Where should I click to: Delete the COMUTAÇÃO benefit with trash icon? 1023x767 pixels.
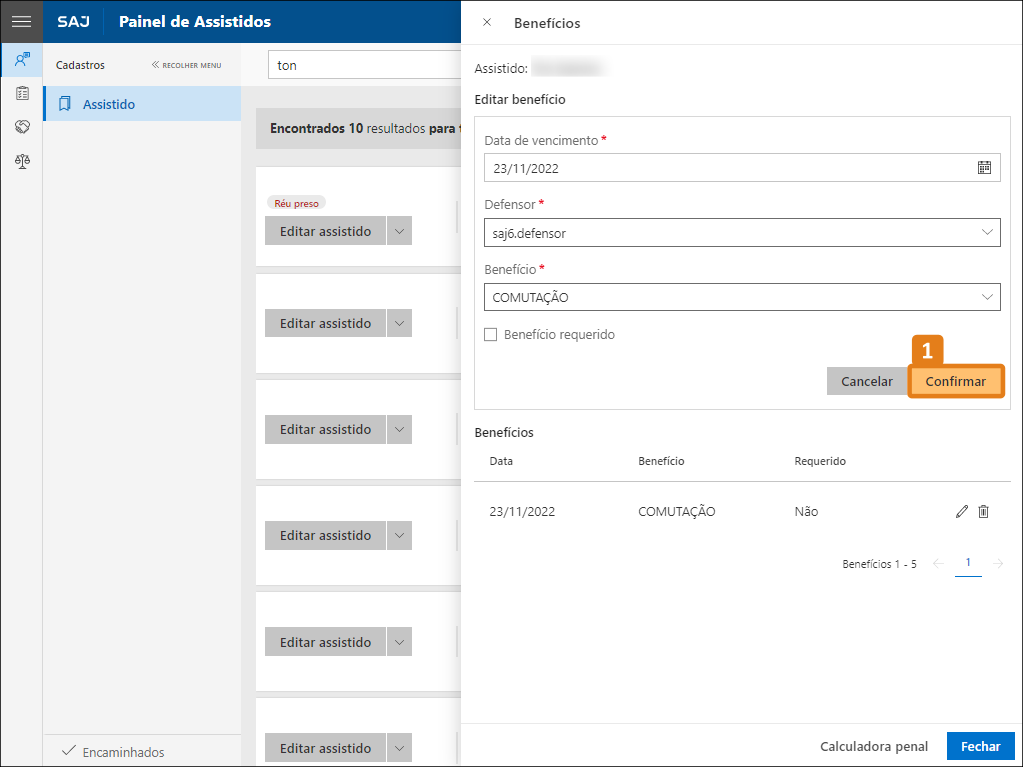point(983,511)
